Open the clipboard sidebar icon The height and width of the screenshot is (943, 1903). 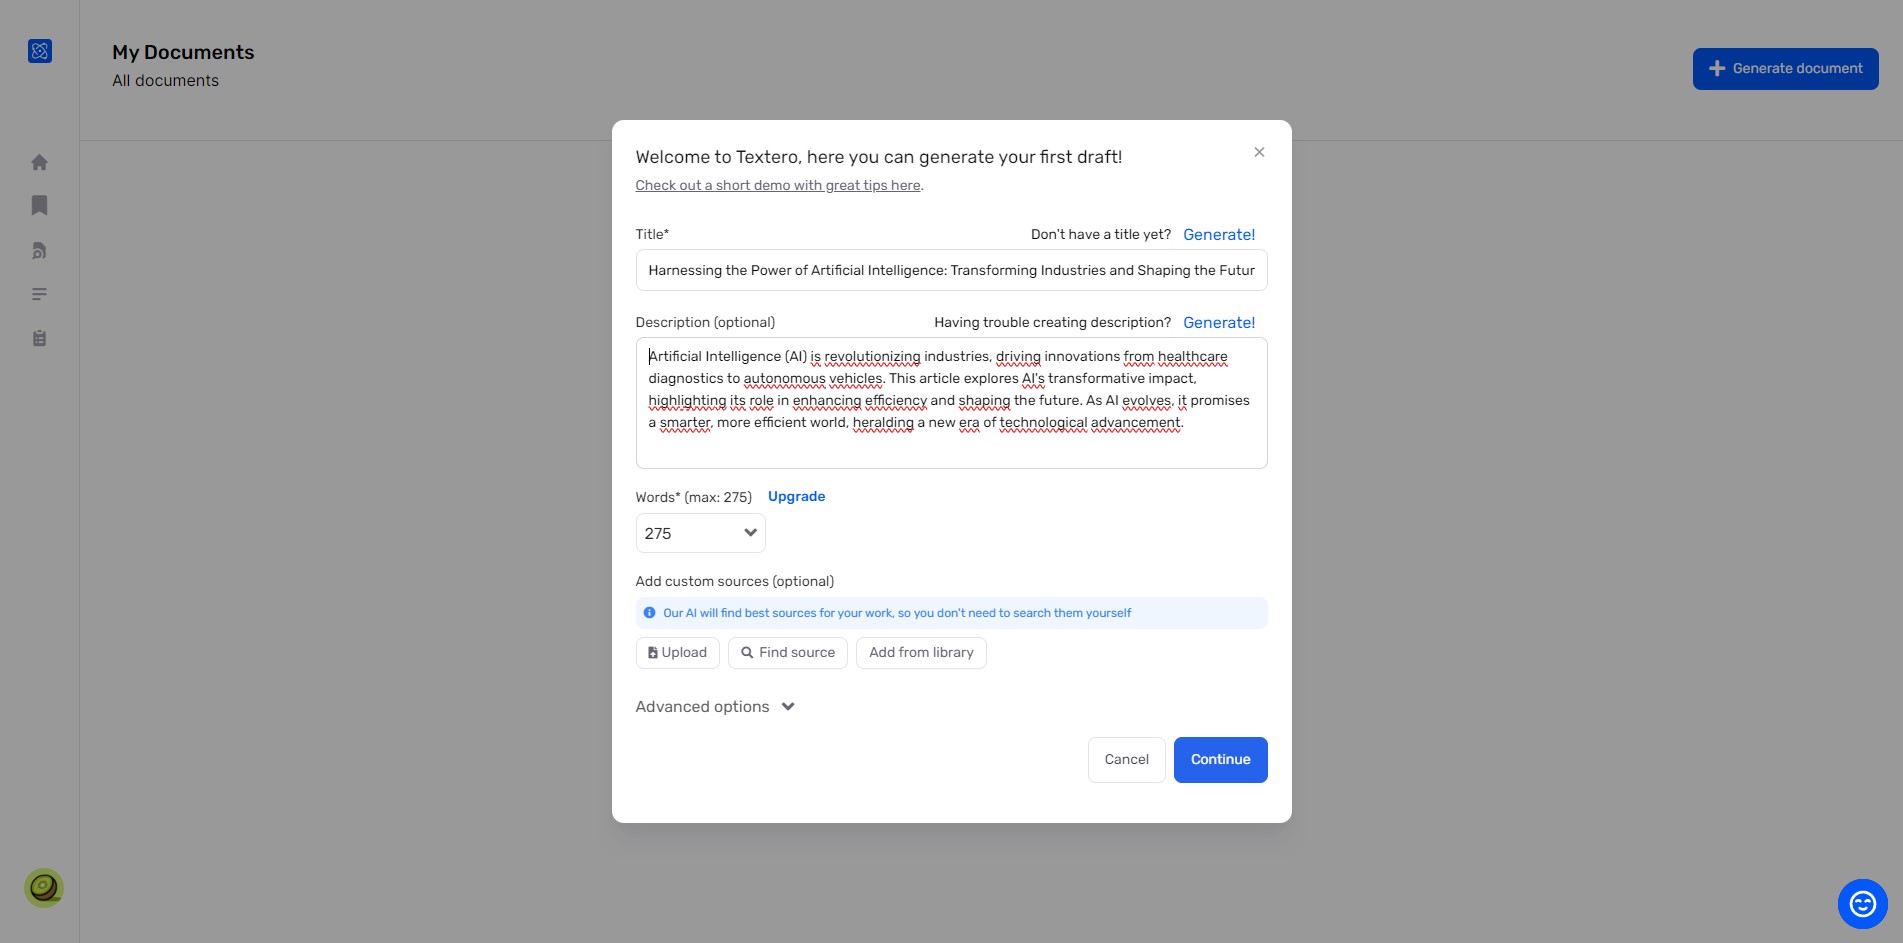(40, 338)
